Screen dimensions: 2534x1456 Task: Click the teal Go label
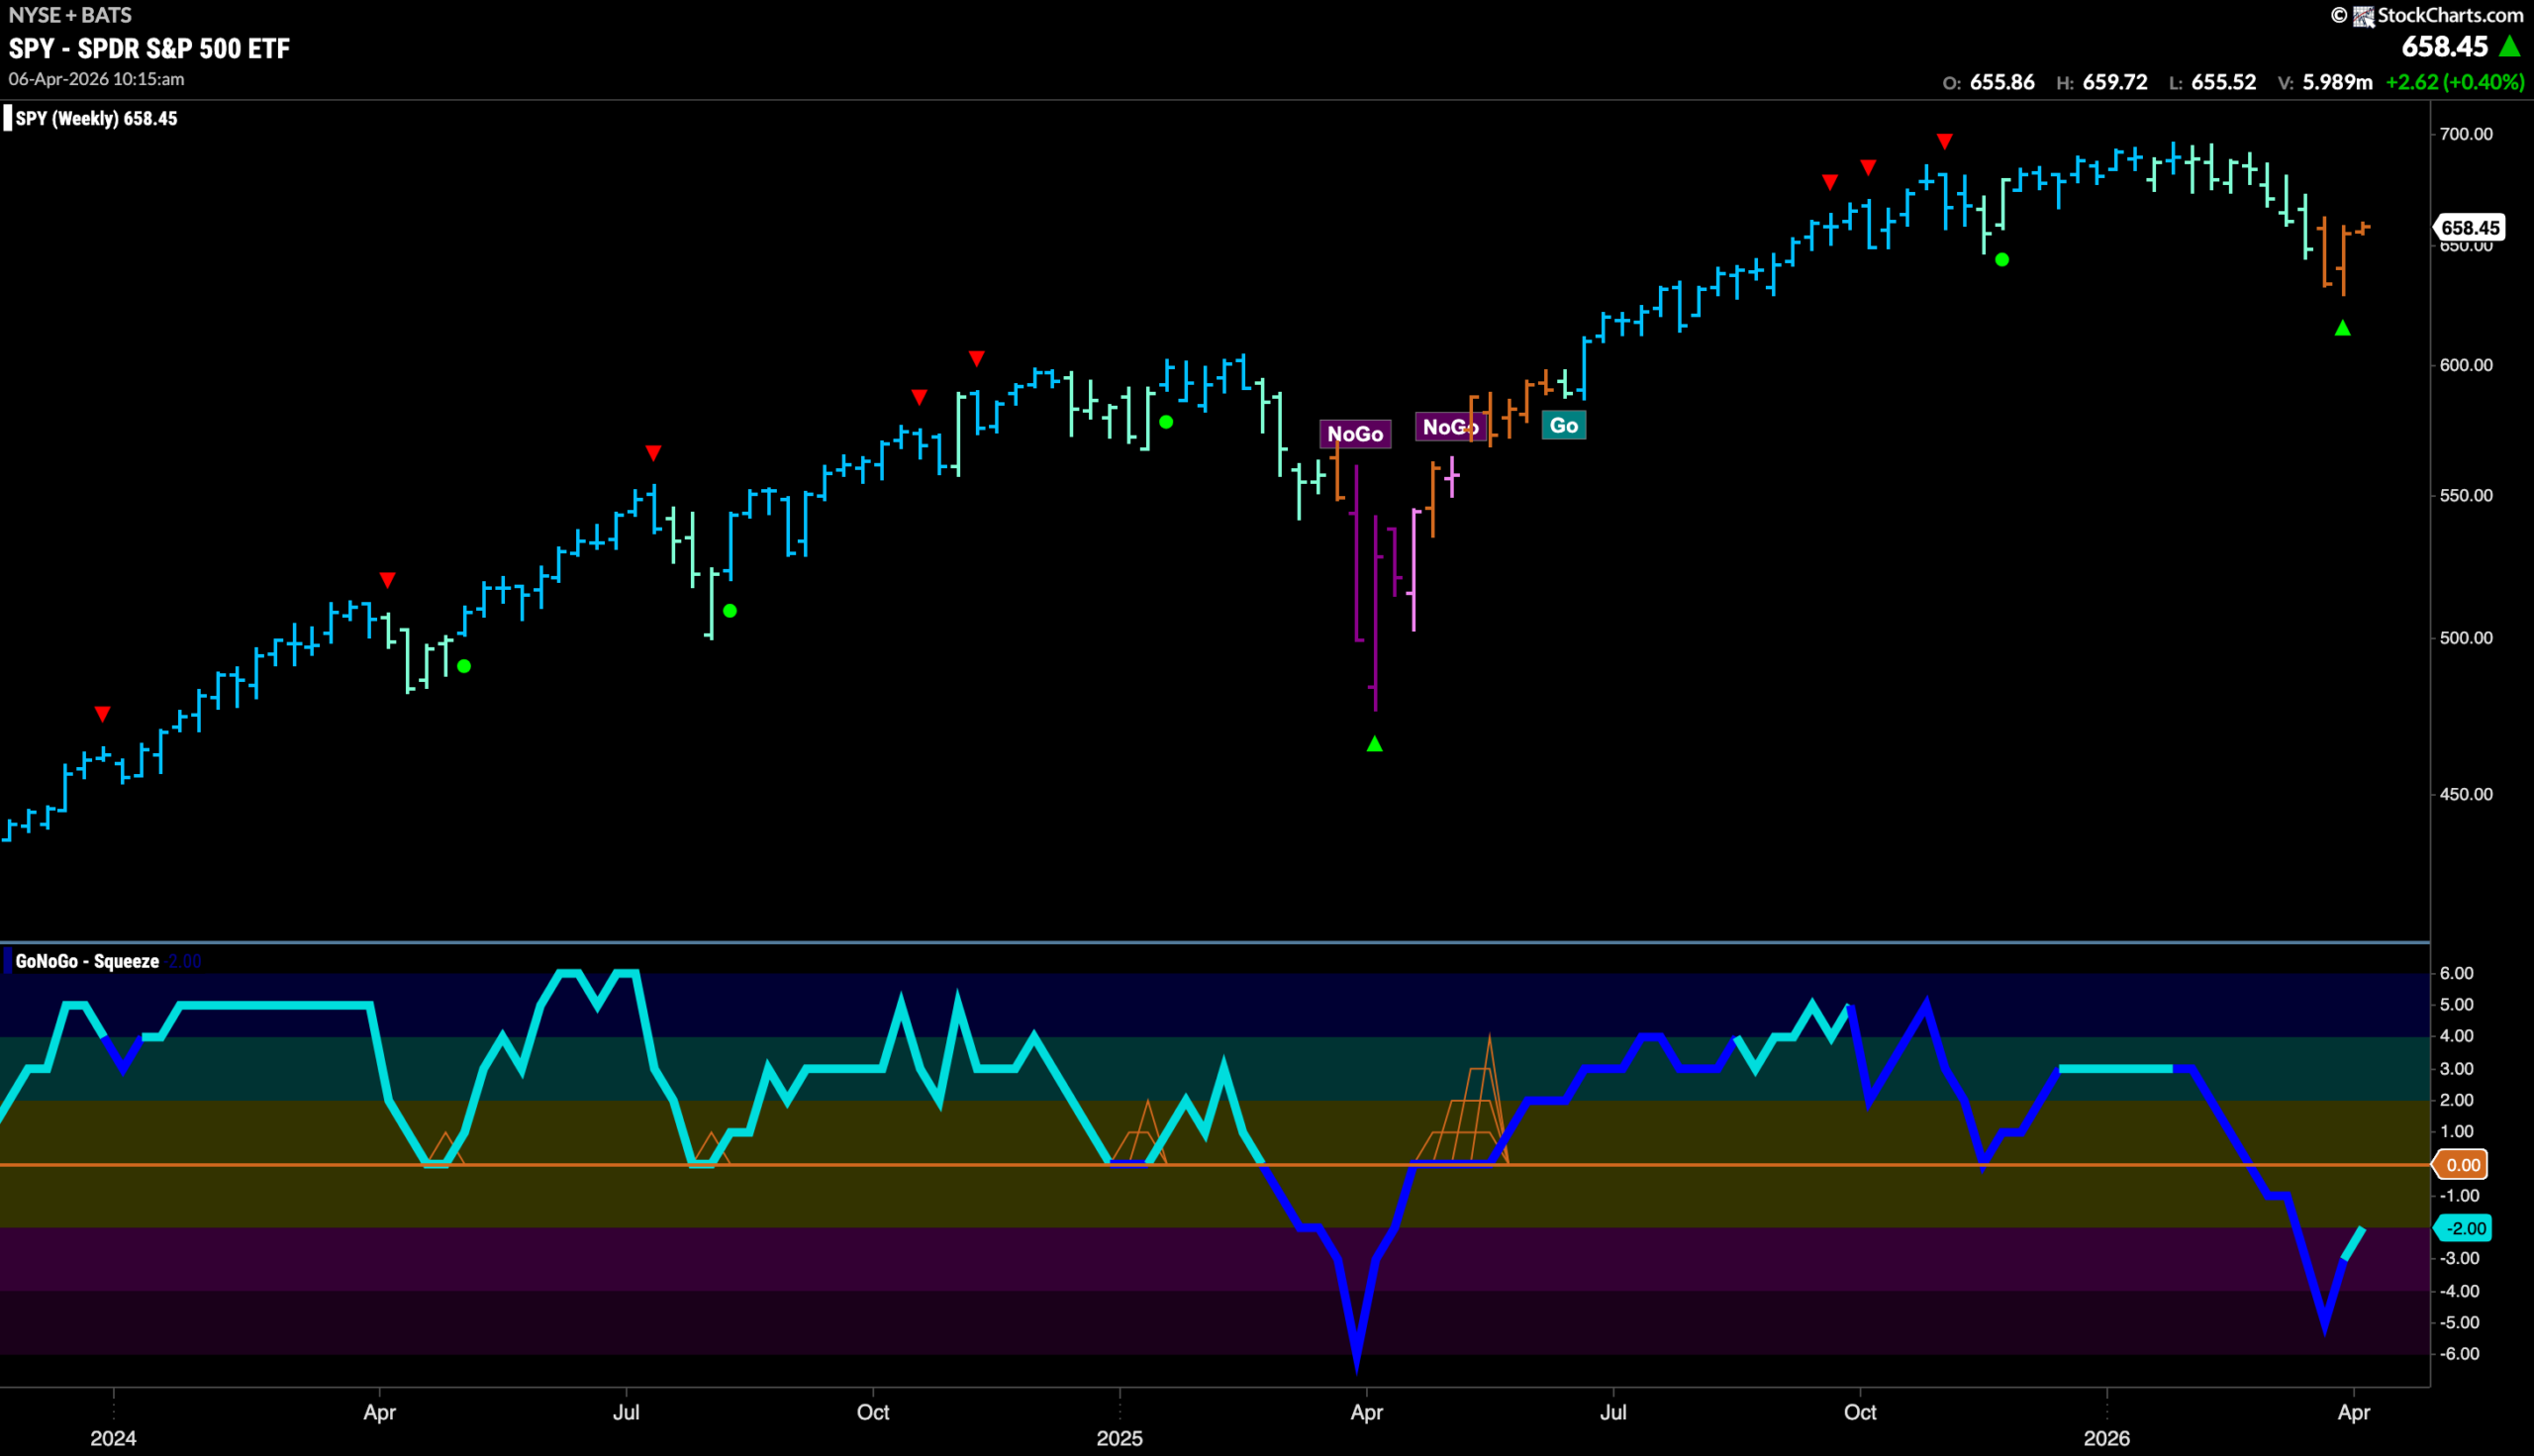click(x=1564, y=426)
